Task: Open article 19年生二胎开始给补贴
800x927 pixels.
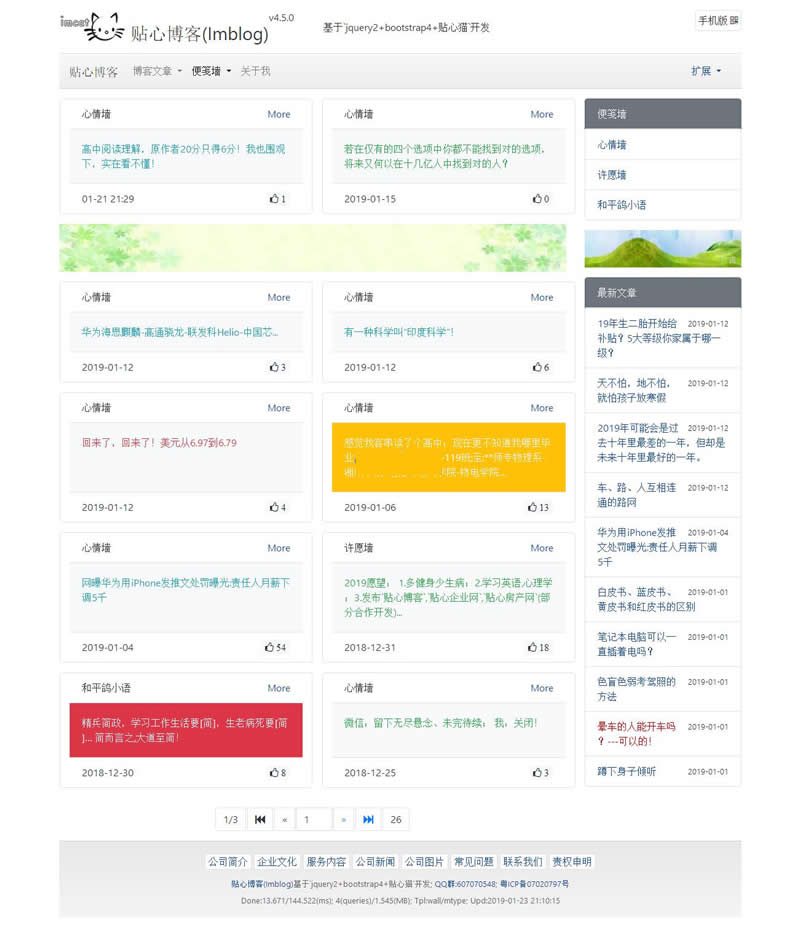Action: (658, 338)
